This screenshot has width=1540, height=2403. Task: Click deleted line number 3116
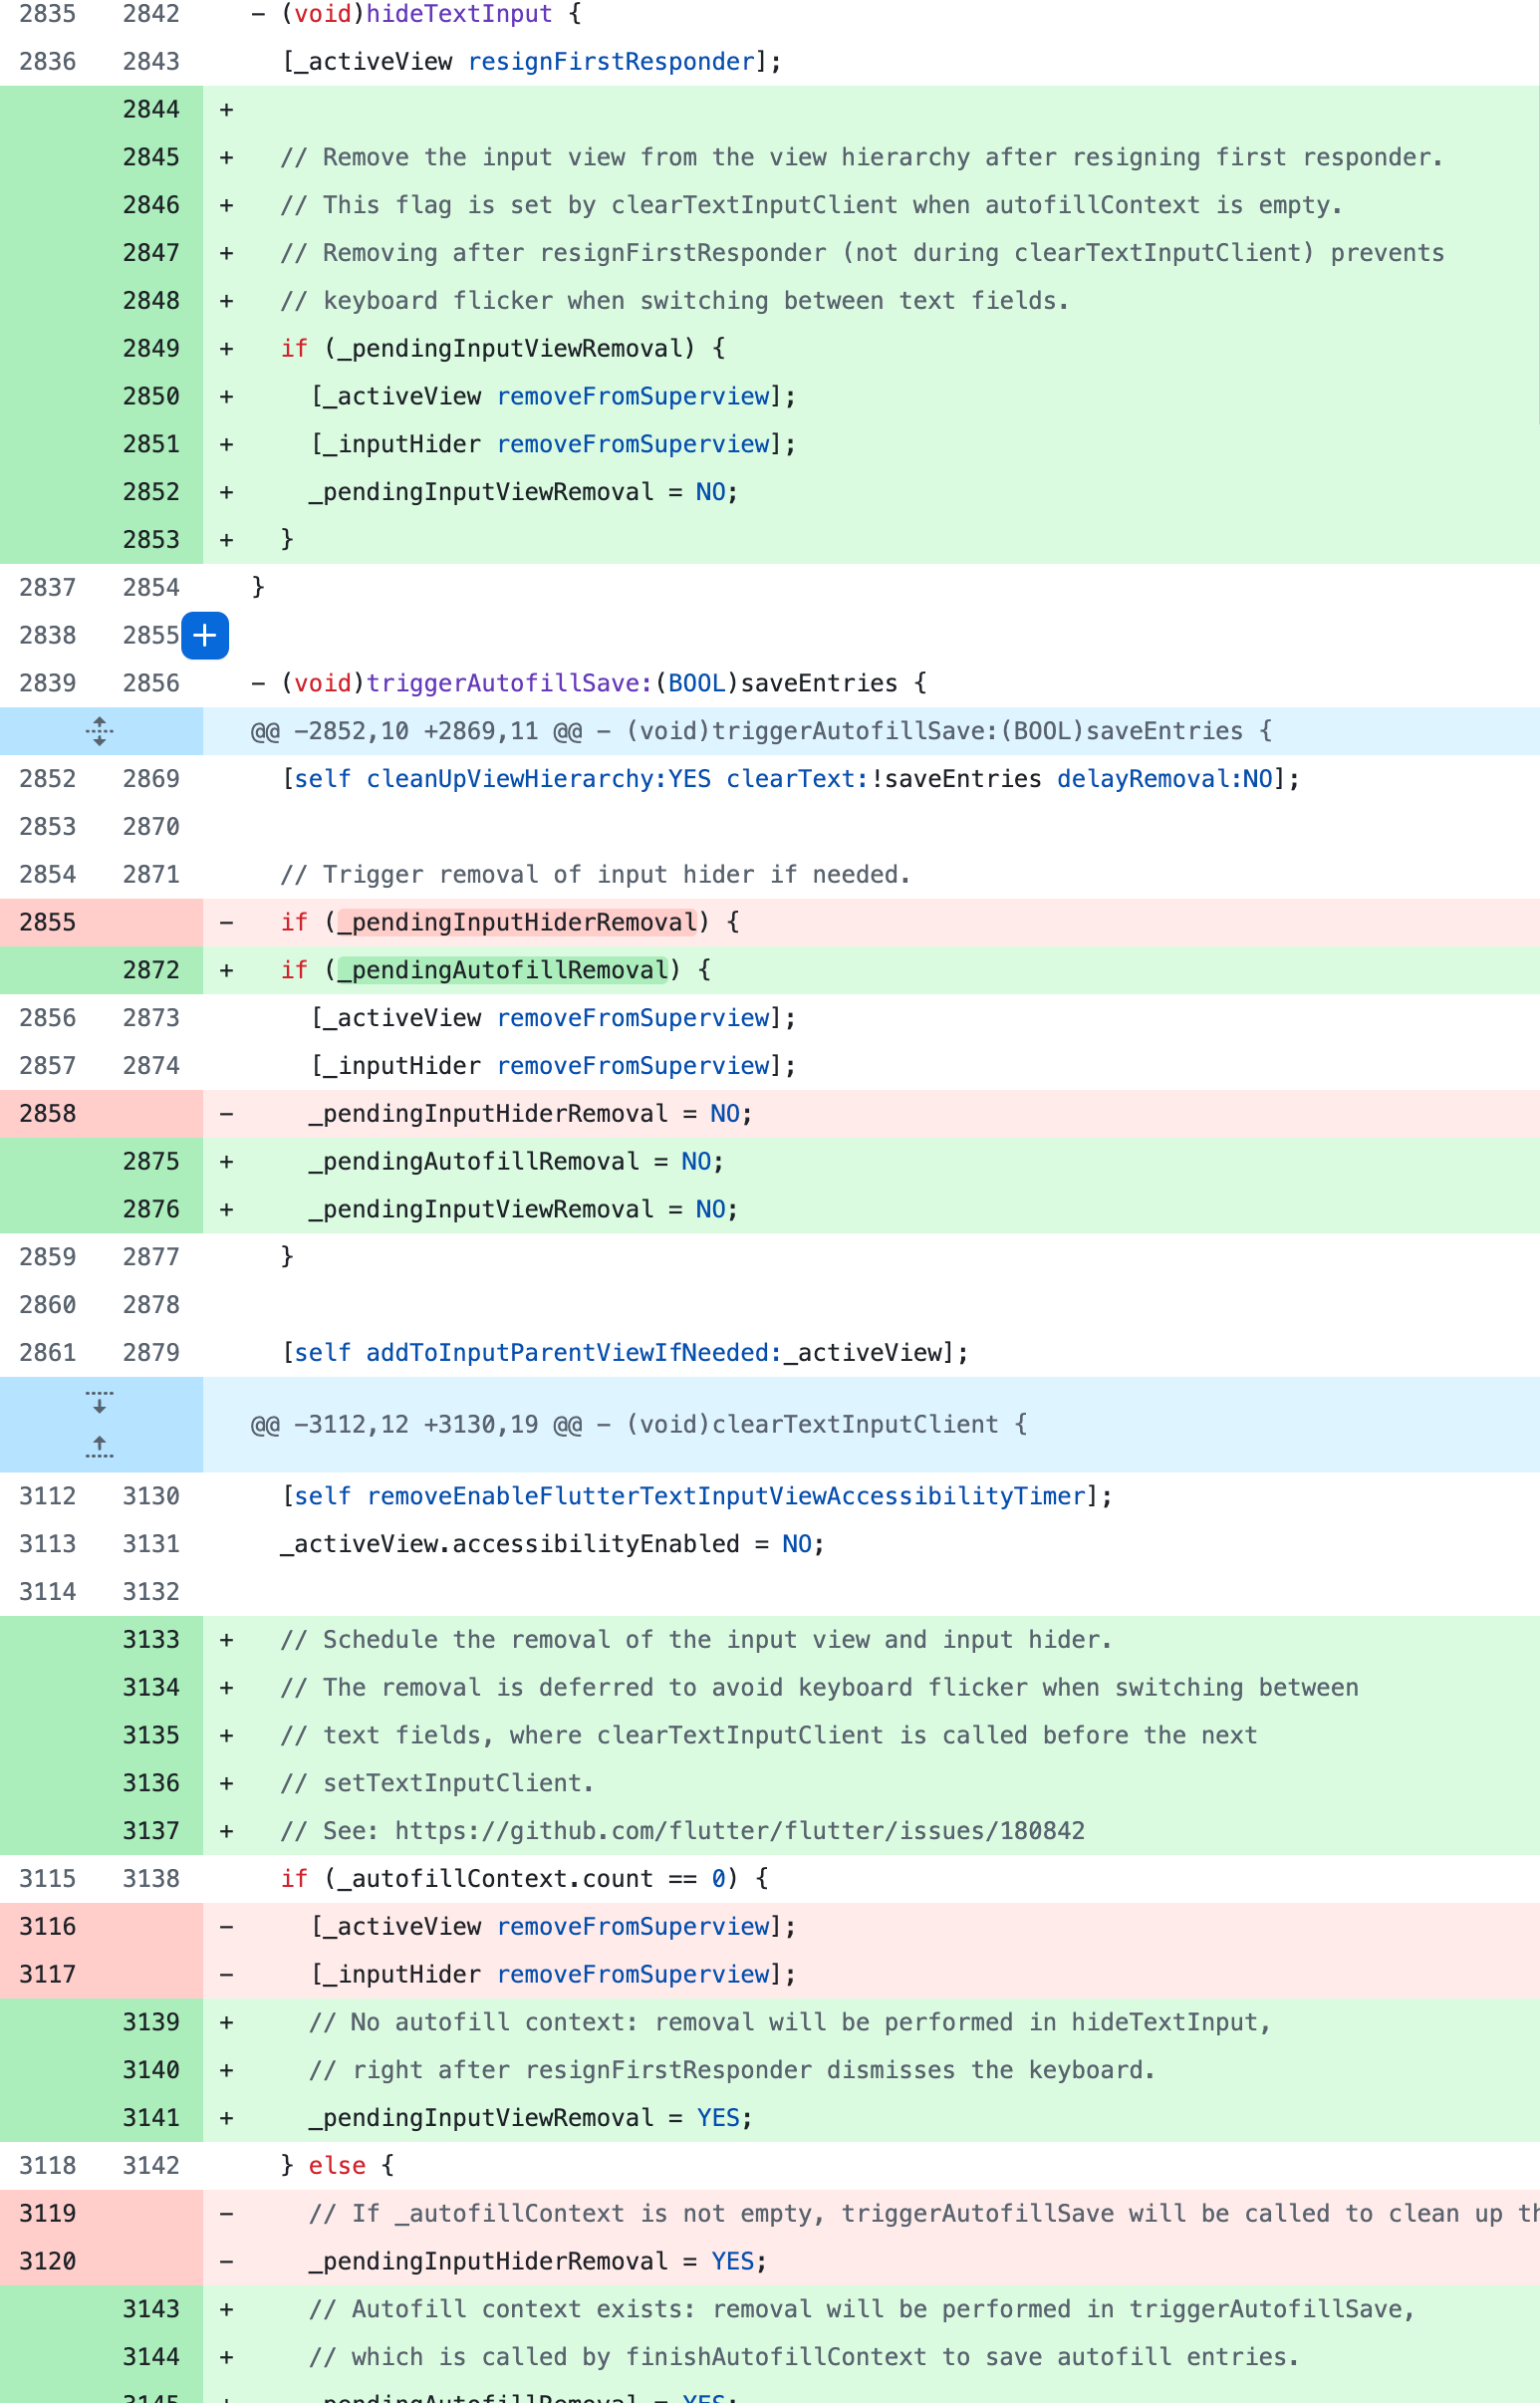(x=48, y=1926)
